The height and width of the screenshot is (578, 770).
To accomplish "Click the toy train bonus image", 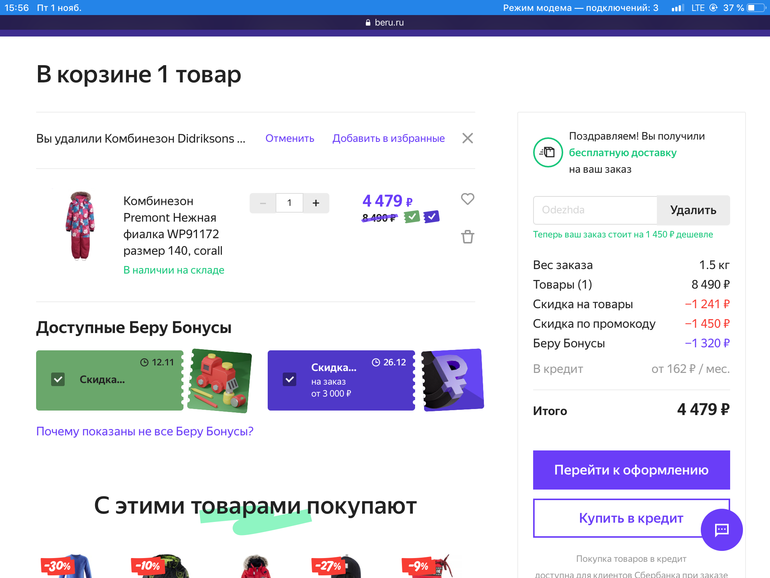I will point(219,380).
